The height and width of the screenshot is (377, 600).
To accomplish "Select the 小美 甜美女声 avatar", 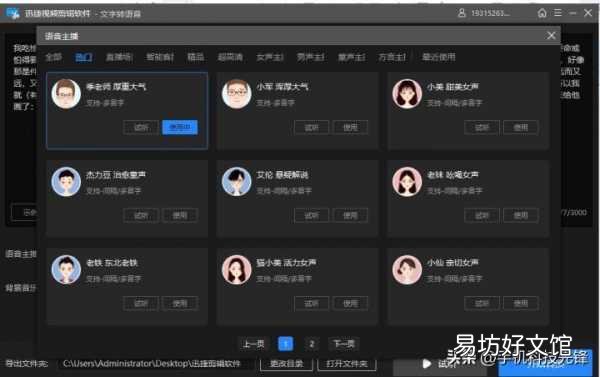I will click(407, 94).
